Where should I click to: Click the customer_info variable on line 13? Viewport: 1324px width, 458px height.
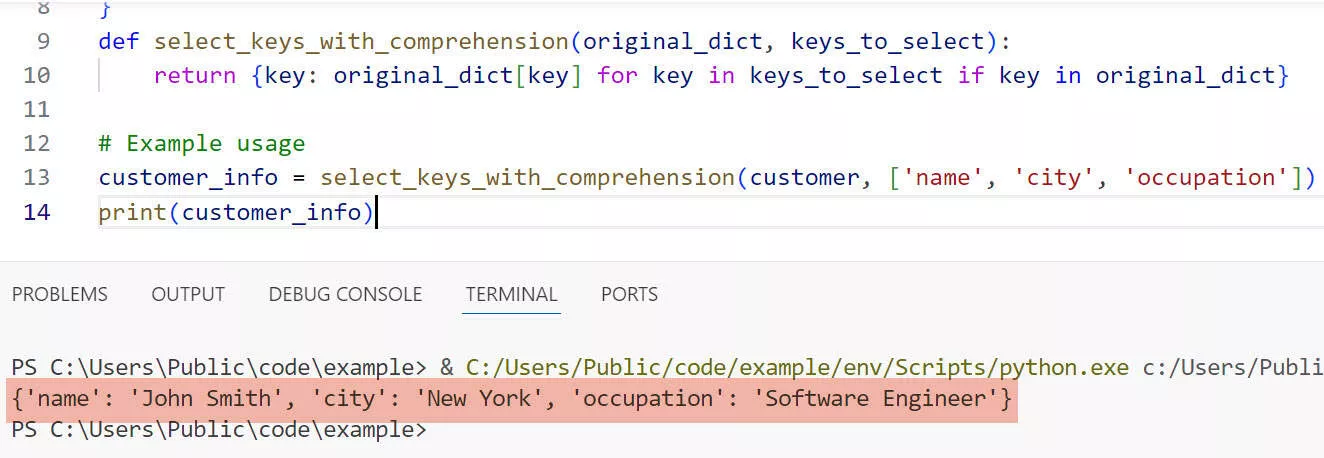188,177
